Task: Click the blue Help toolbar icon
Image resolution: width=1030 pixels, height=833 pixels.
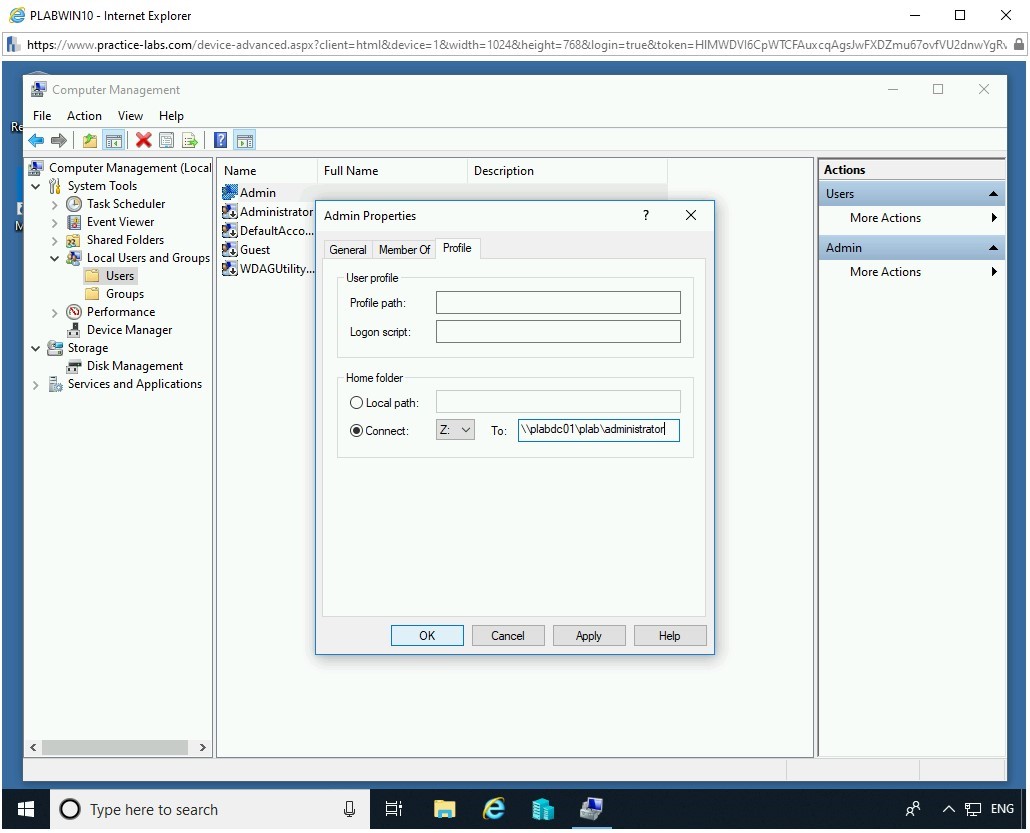Action: (x=221, y=140)
